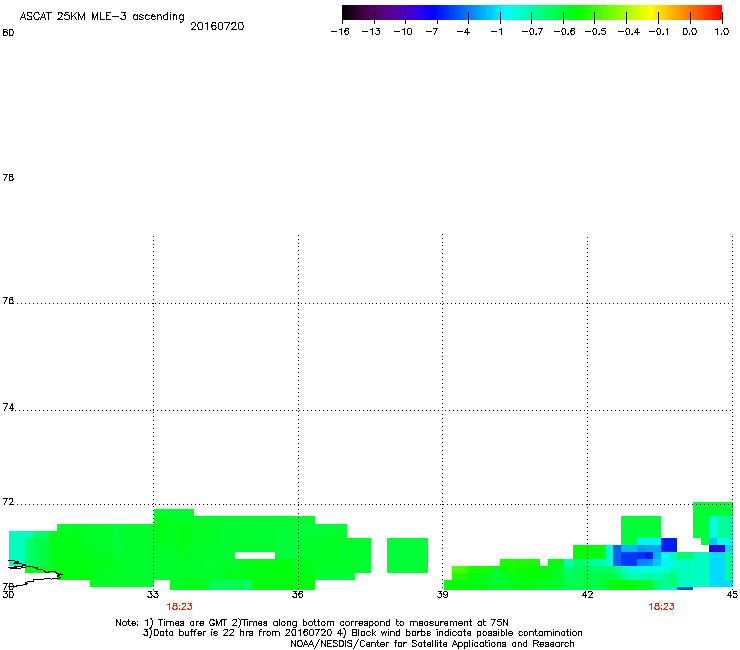This screenshot has height=650, width=740.
Task: Click the red 18:23 time near longitude 33
Action: click(x=179, y=607)
